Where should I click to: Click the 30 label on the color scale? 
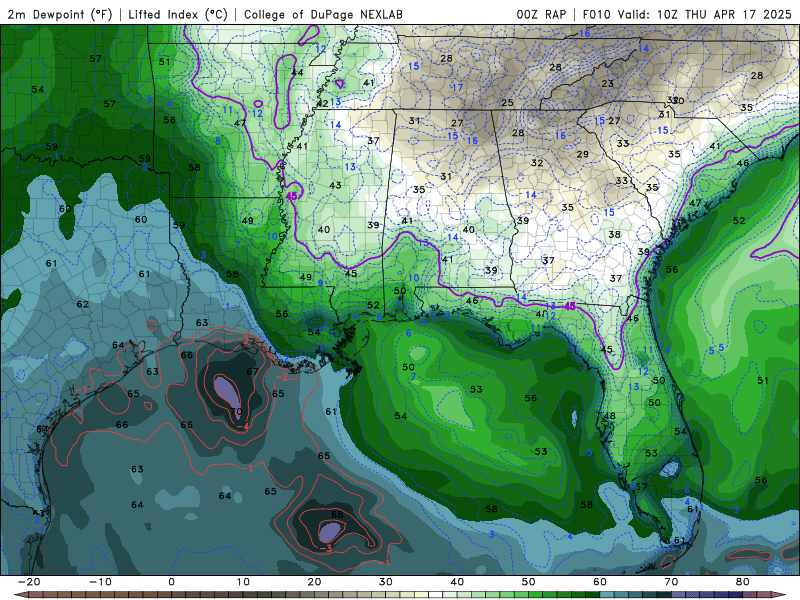[386, 582]
